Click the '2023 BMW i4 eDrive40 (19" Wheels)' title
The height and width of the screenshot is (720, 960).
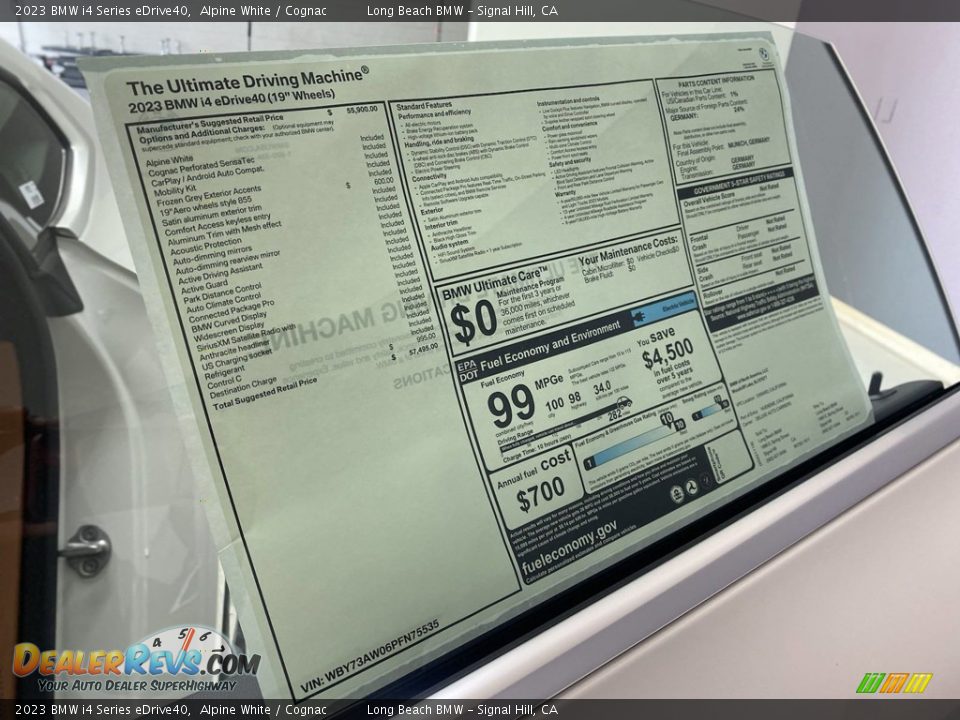tap(232, 102)
